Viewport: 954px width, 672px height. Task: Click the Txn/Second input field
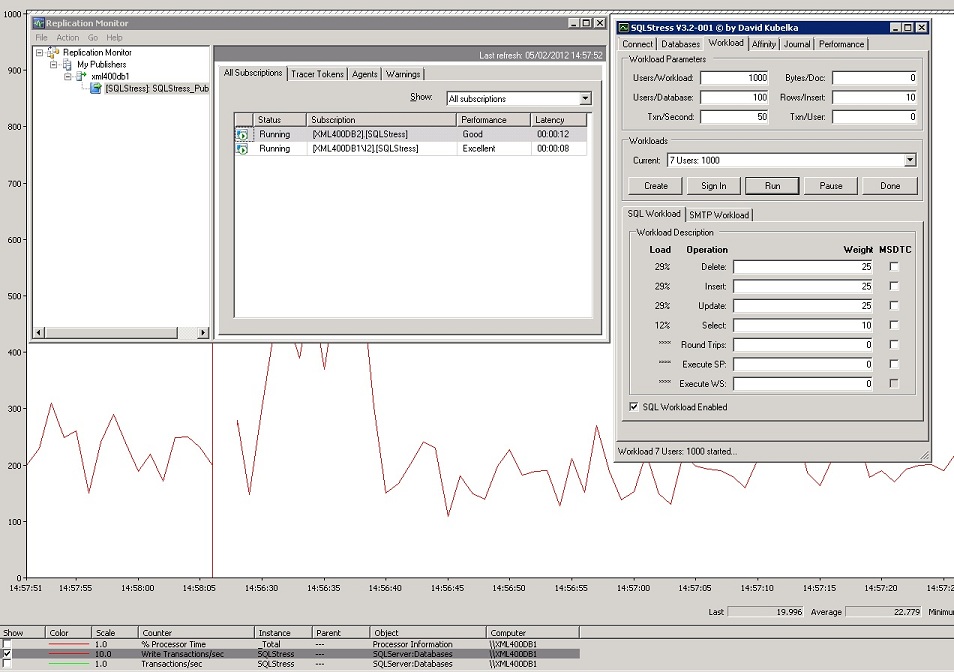733,117
